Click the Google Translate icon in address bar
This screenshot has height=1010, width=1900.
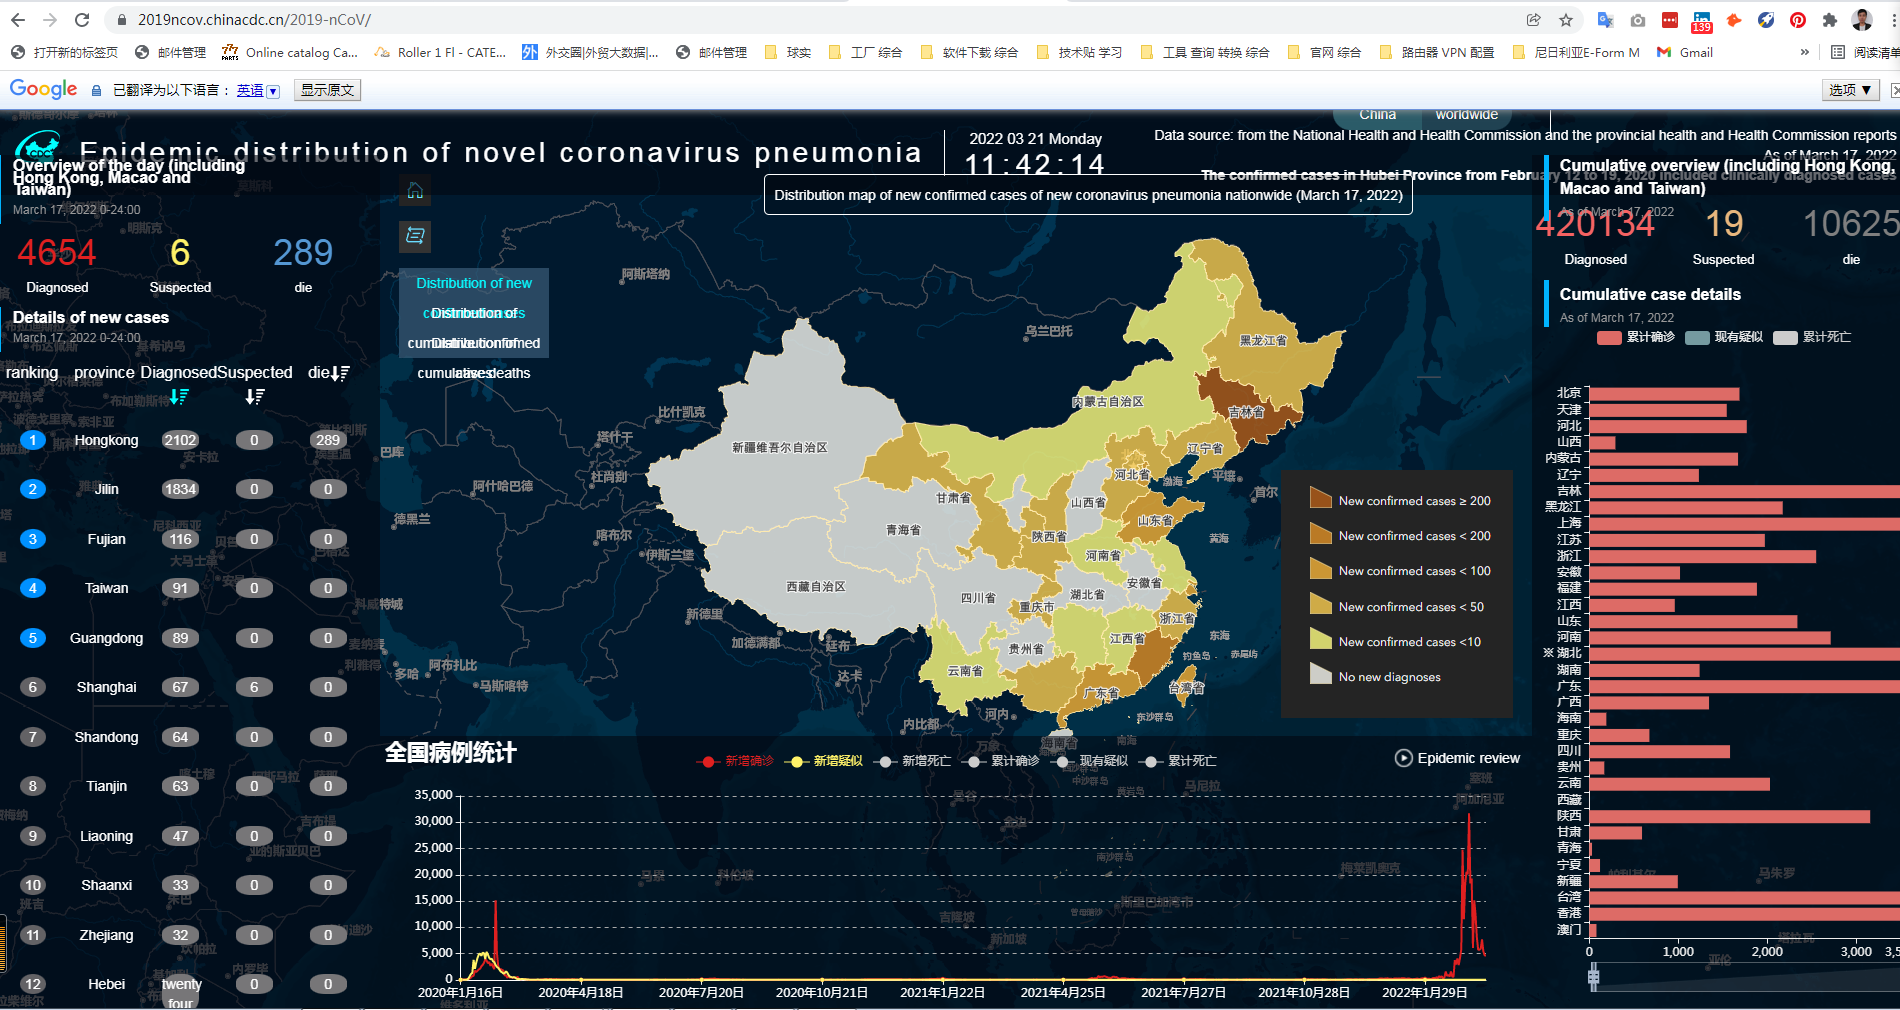pos(1604,19)
